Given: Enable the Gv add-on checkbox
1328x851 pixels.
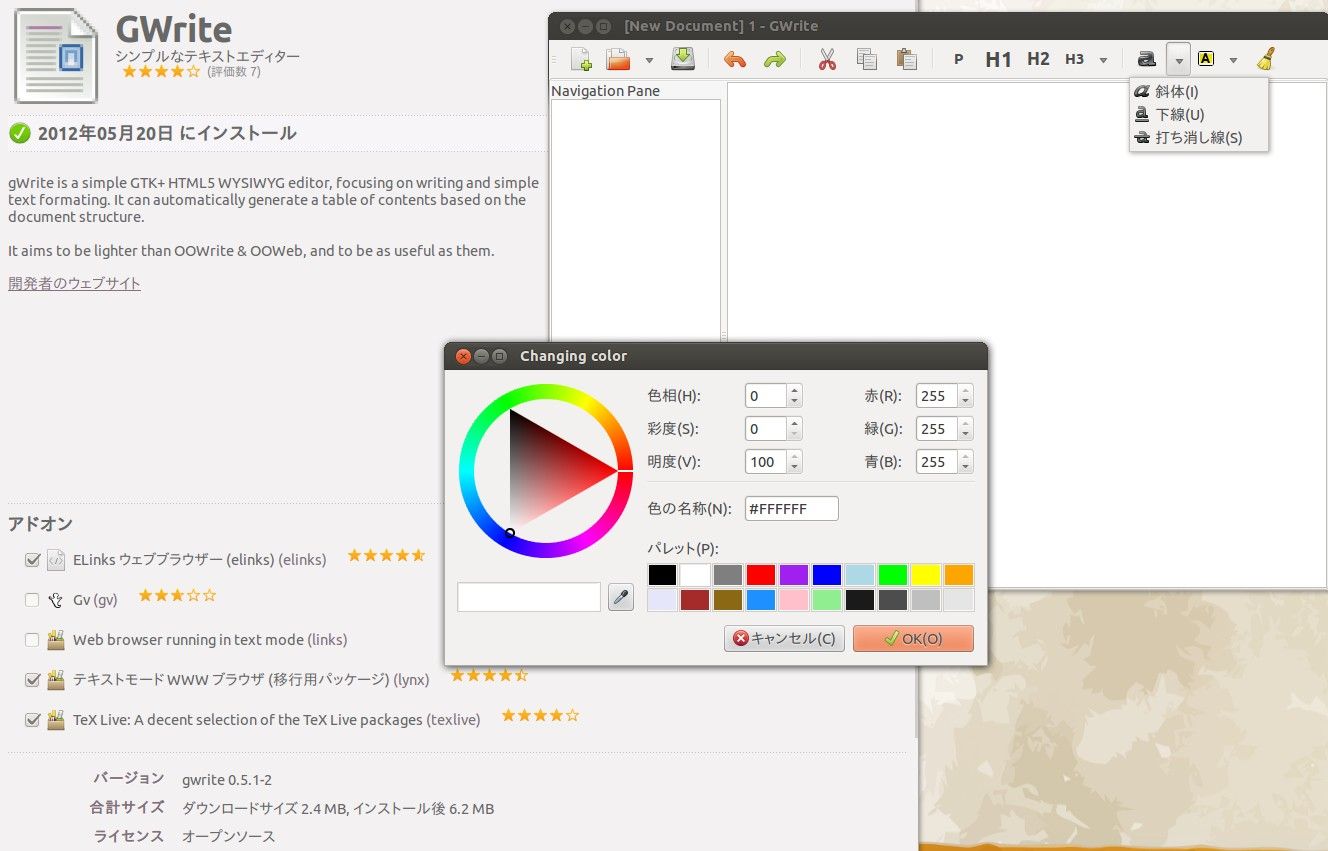Looking at the screenshot, I should tap(32, 600).
